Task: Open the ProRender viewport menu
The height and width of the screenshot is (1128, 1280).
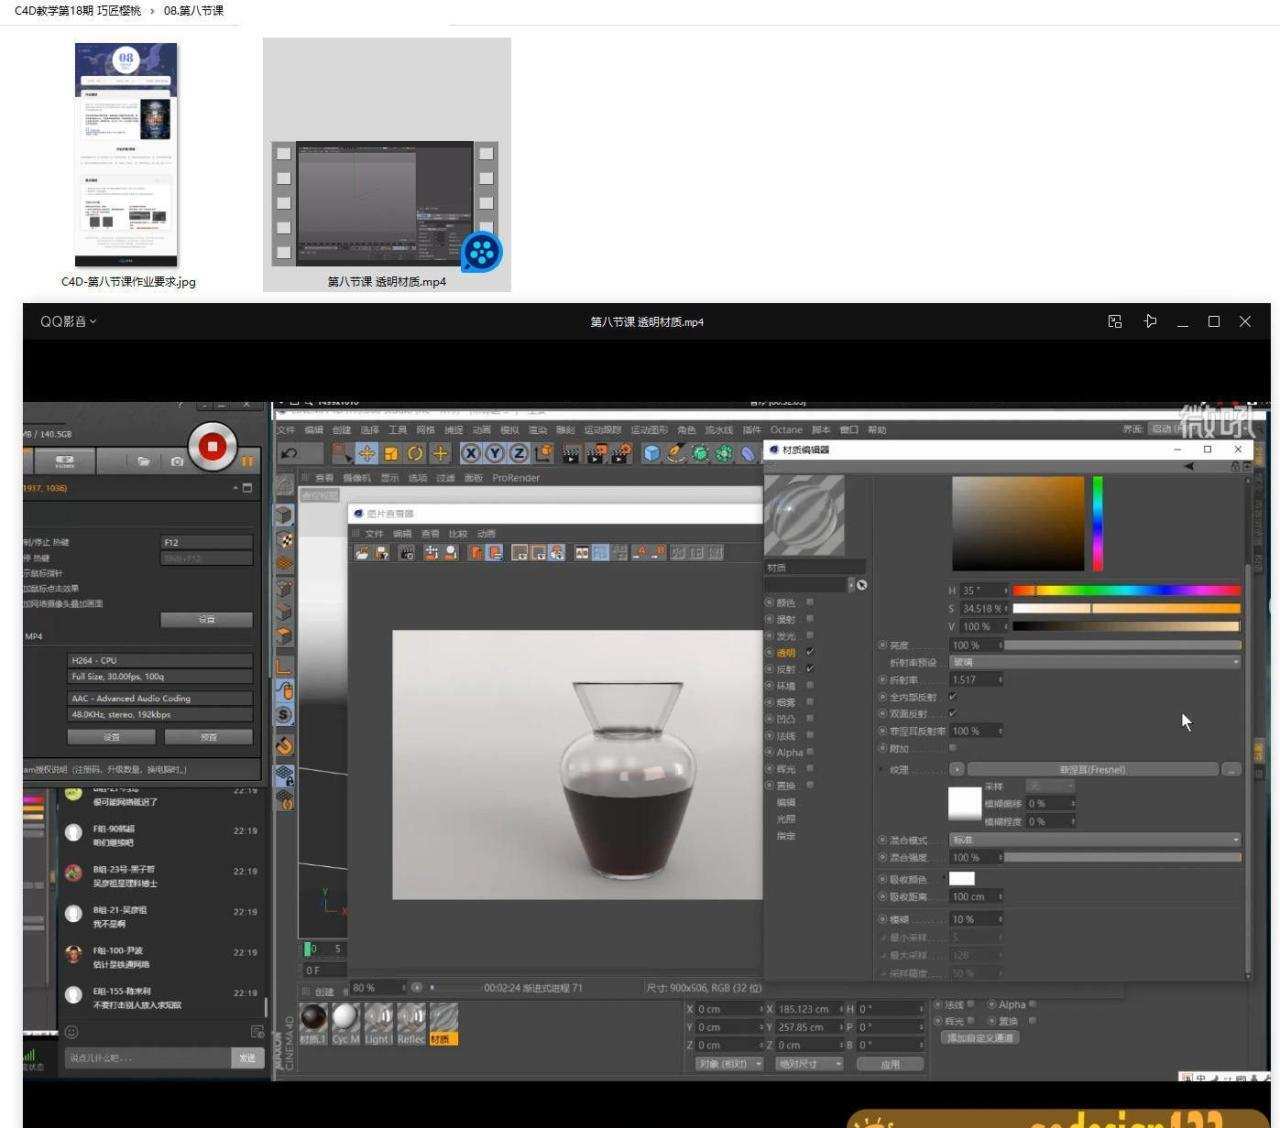Action: [x=516, y=478]
